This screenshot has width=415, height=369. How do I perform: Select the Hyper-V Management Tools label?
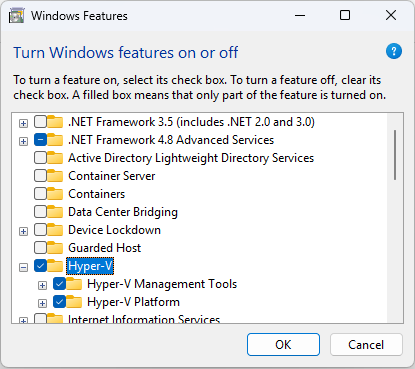(x=162, y=284)
